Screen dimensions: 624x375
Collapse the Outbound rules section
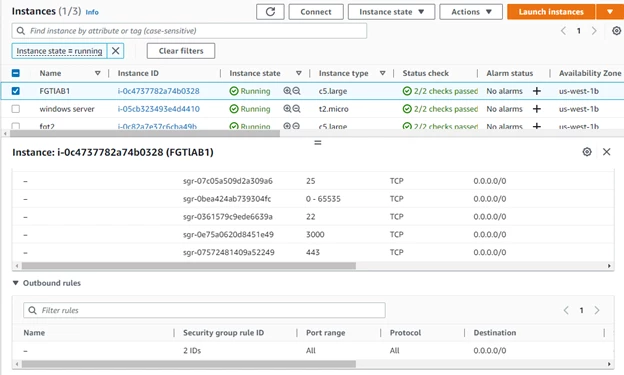tap(16, 283)
